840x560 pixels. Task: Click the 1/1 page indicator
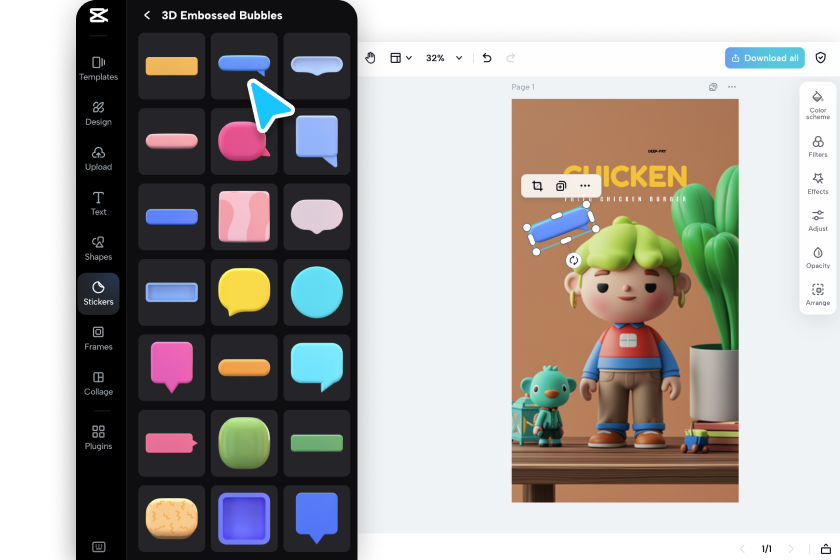pos(767,549)
